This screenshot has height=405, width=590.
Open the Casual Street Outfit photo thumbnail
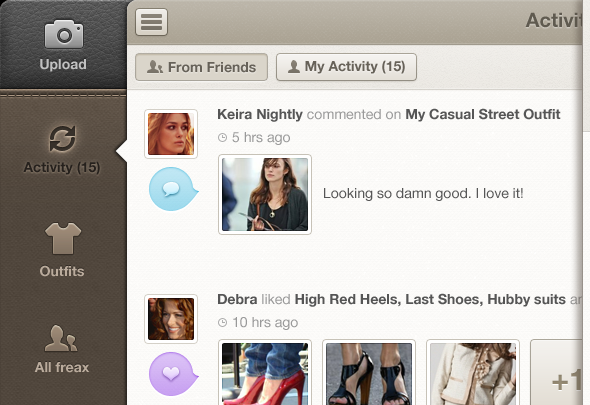[265, 194]
